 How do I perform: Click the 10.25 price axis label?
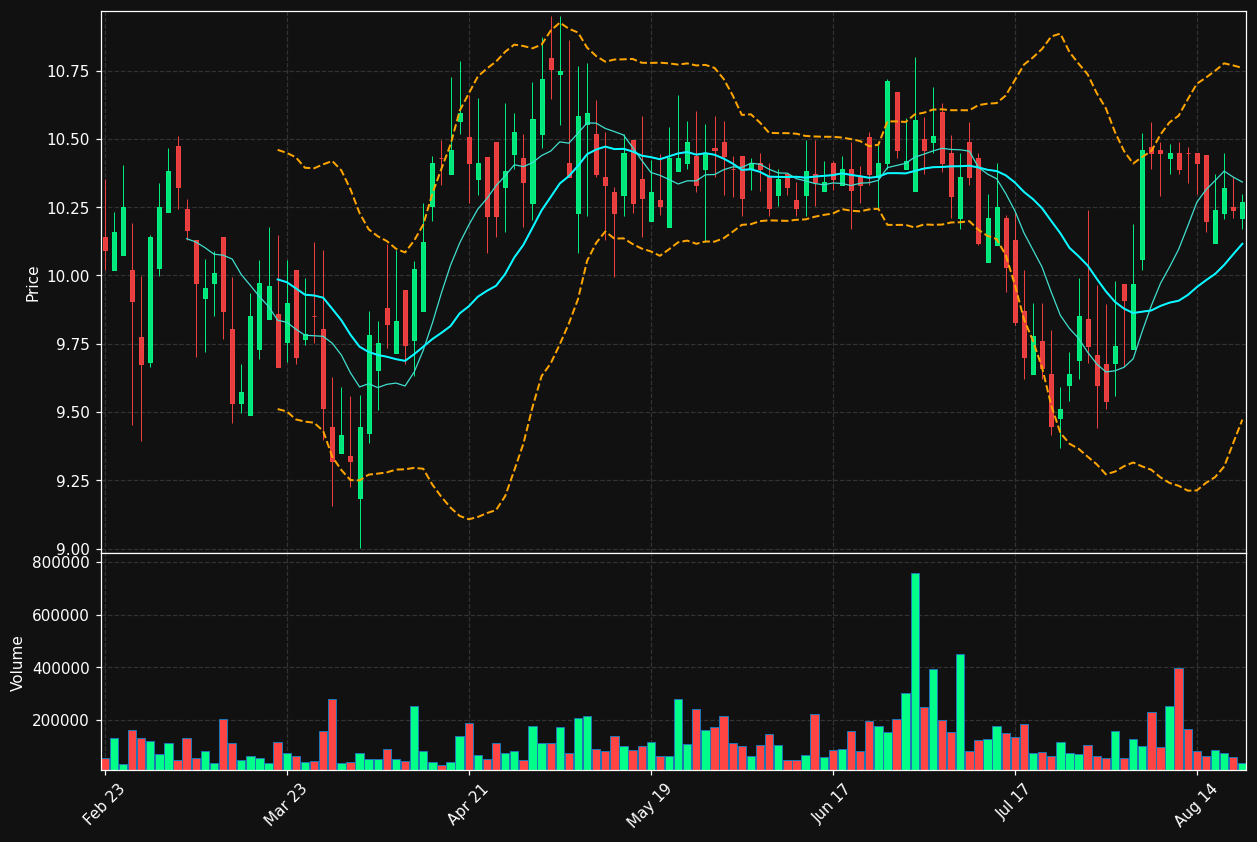(69, 208)
